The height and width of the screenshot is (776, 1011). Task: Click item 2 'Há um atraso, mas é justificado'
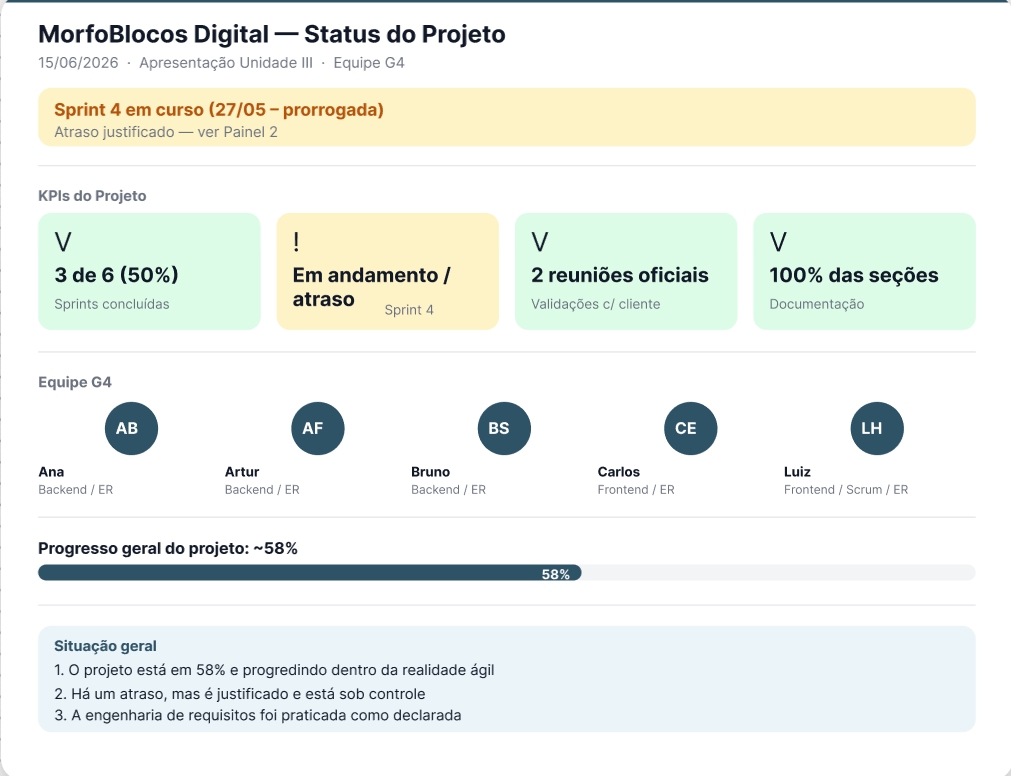pyautogui.click(x=240, y=694)
